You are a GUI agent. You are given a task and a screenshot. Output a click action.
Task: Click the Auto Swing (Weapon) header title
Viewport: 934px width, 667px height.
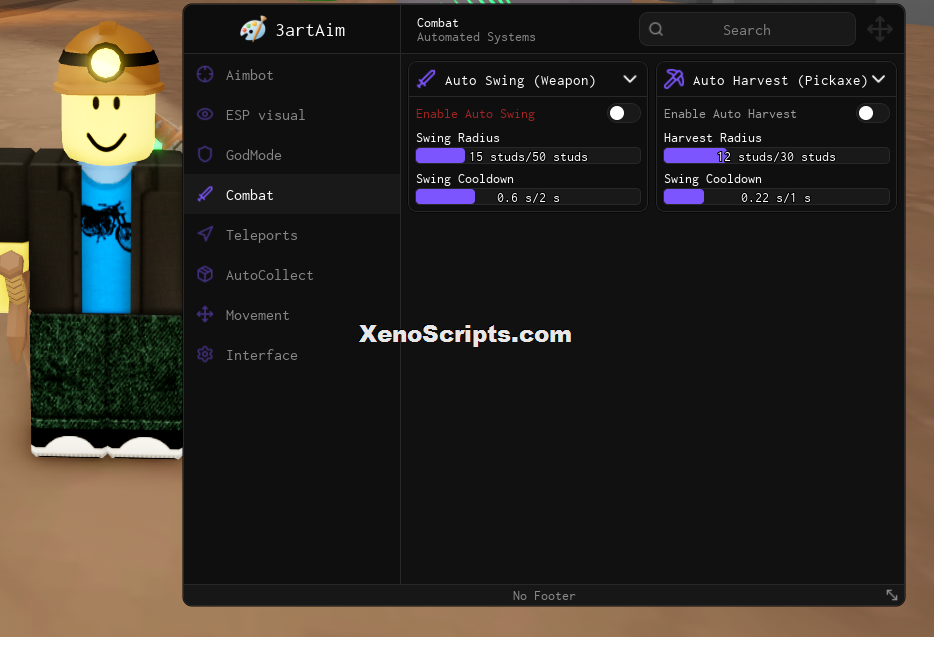click(520, 80)
